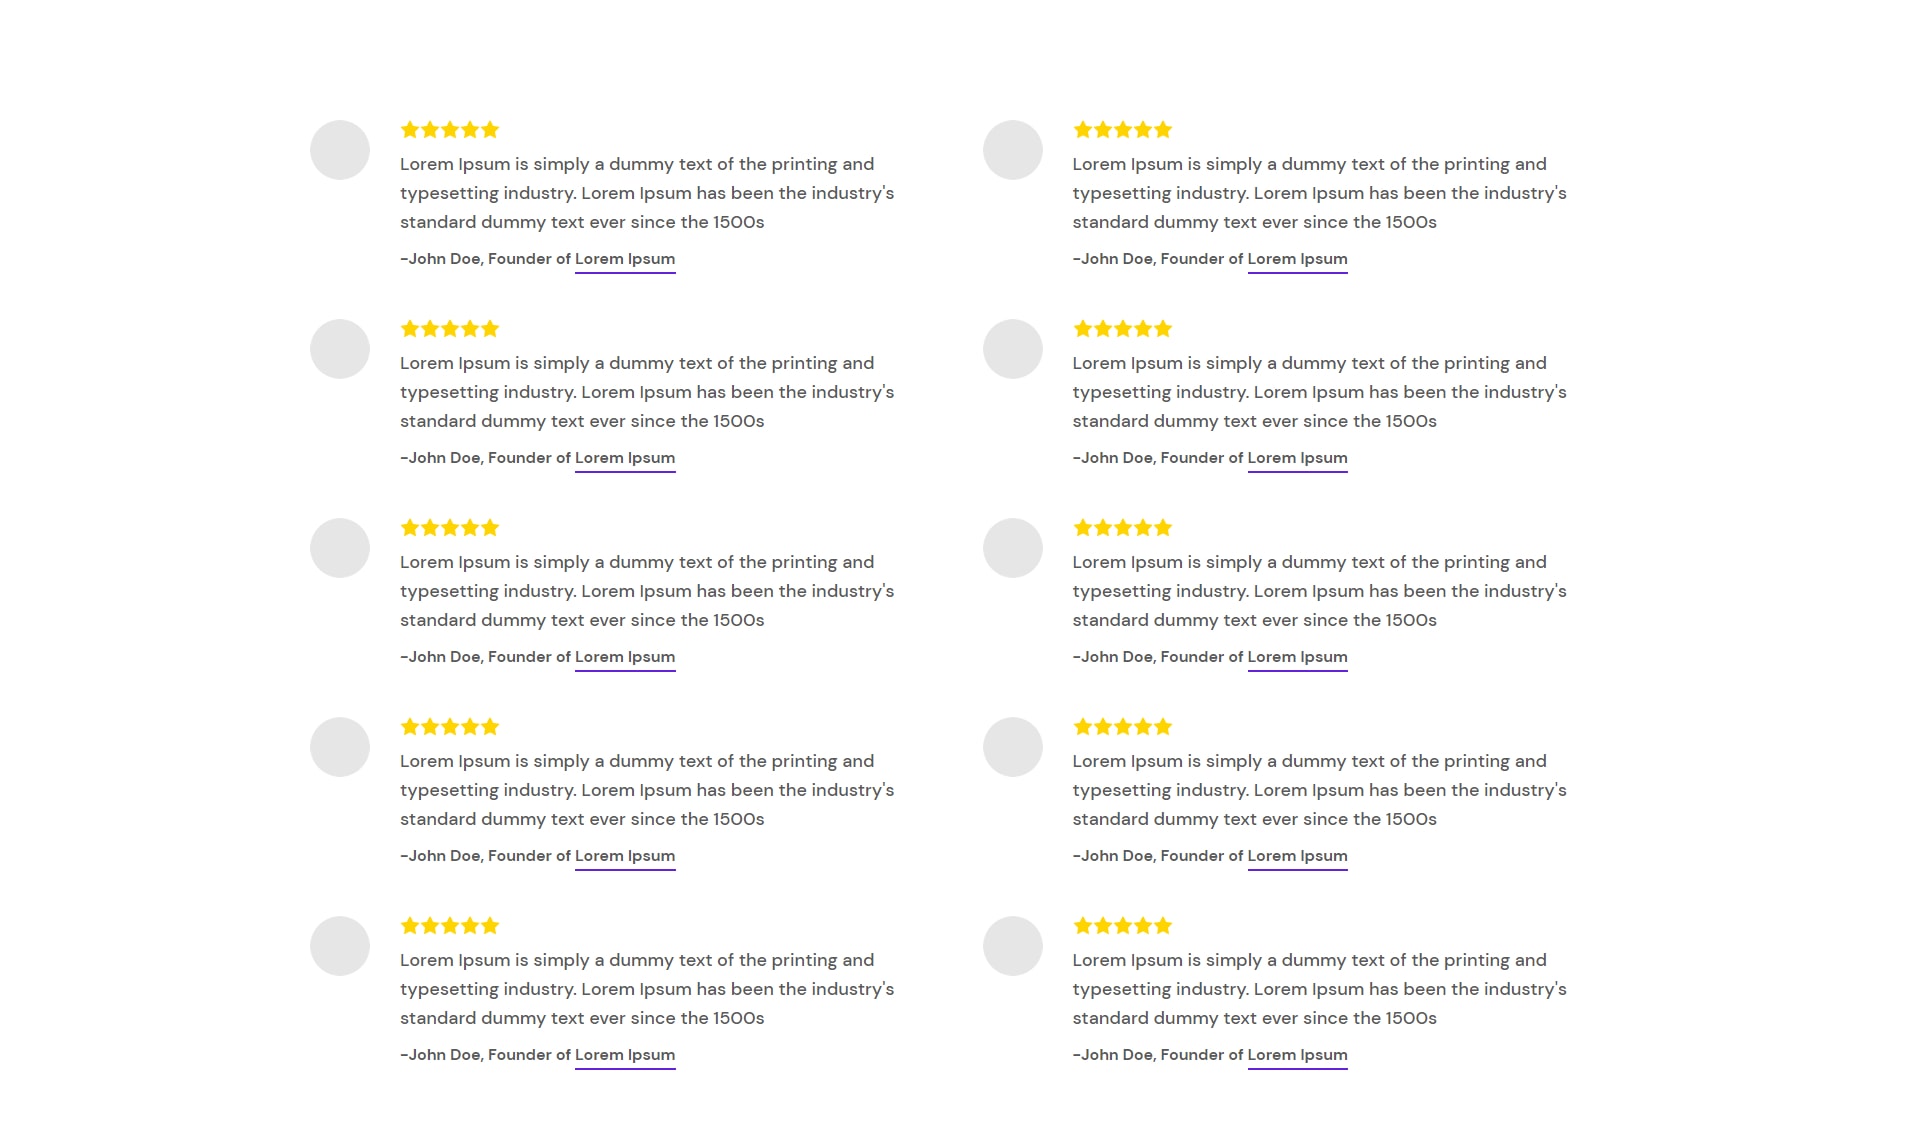Click the avatar in third row, right column

pyautogui.click(x=1013, y=548)
